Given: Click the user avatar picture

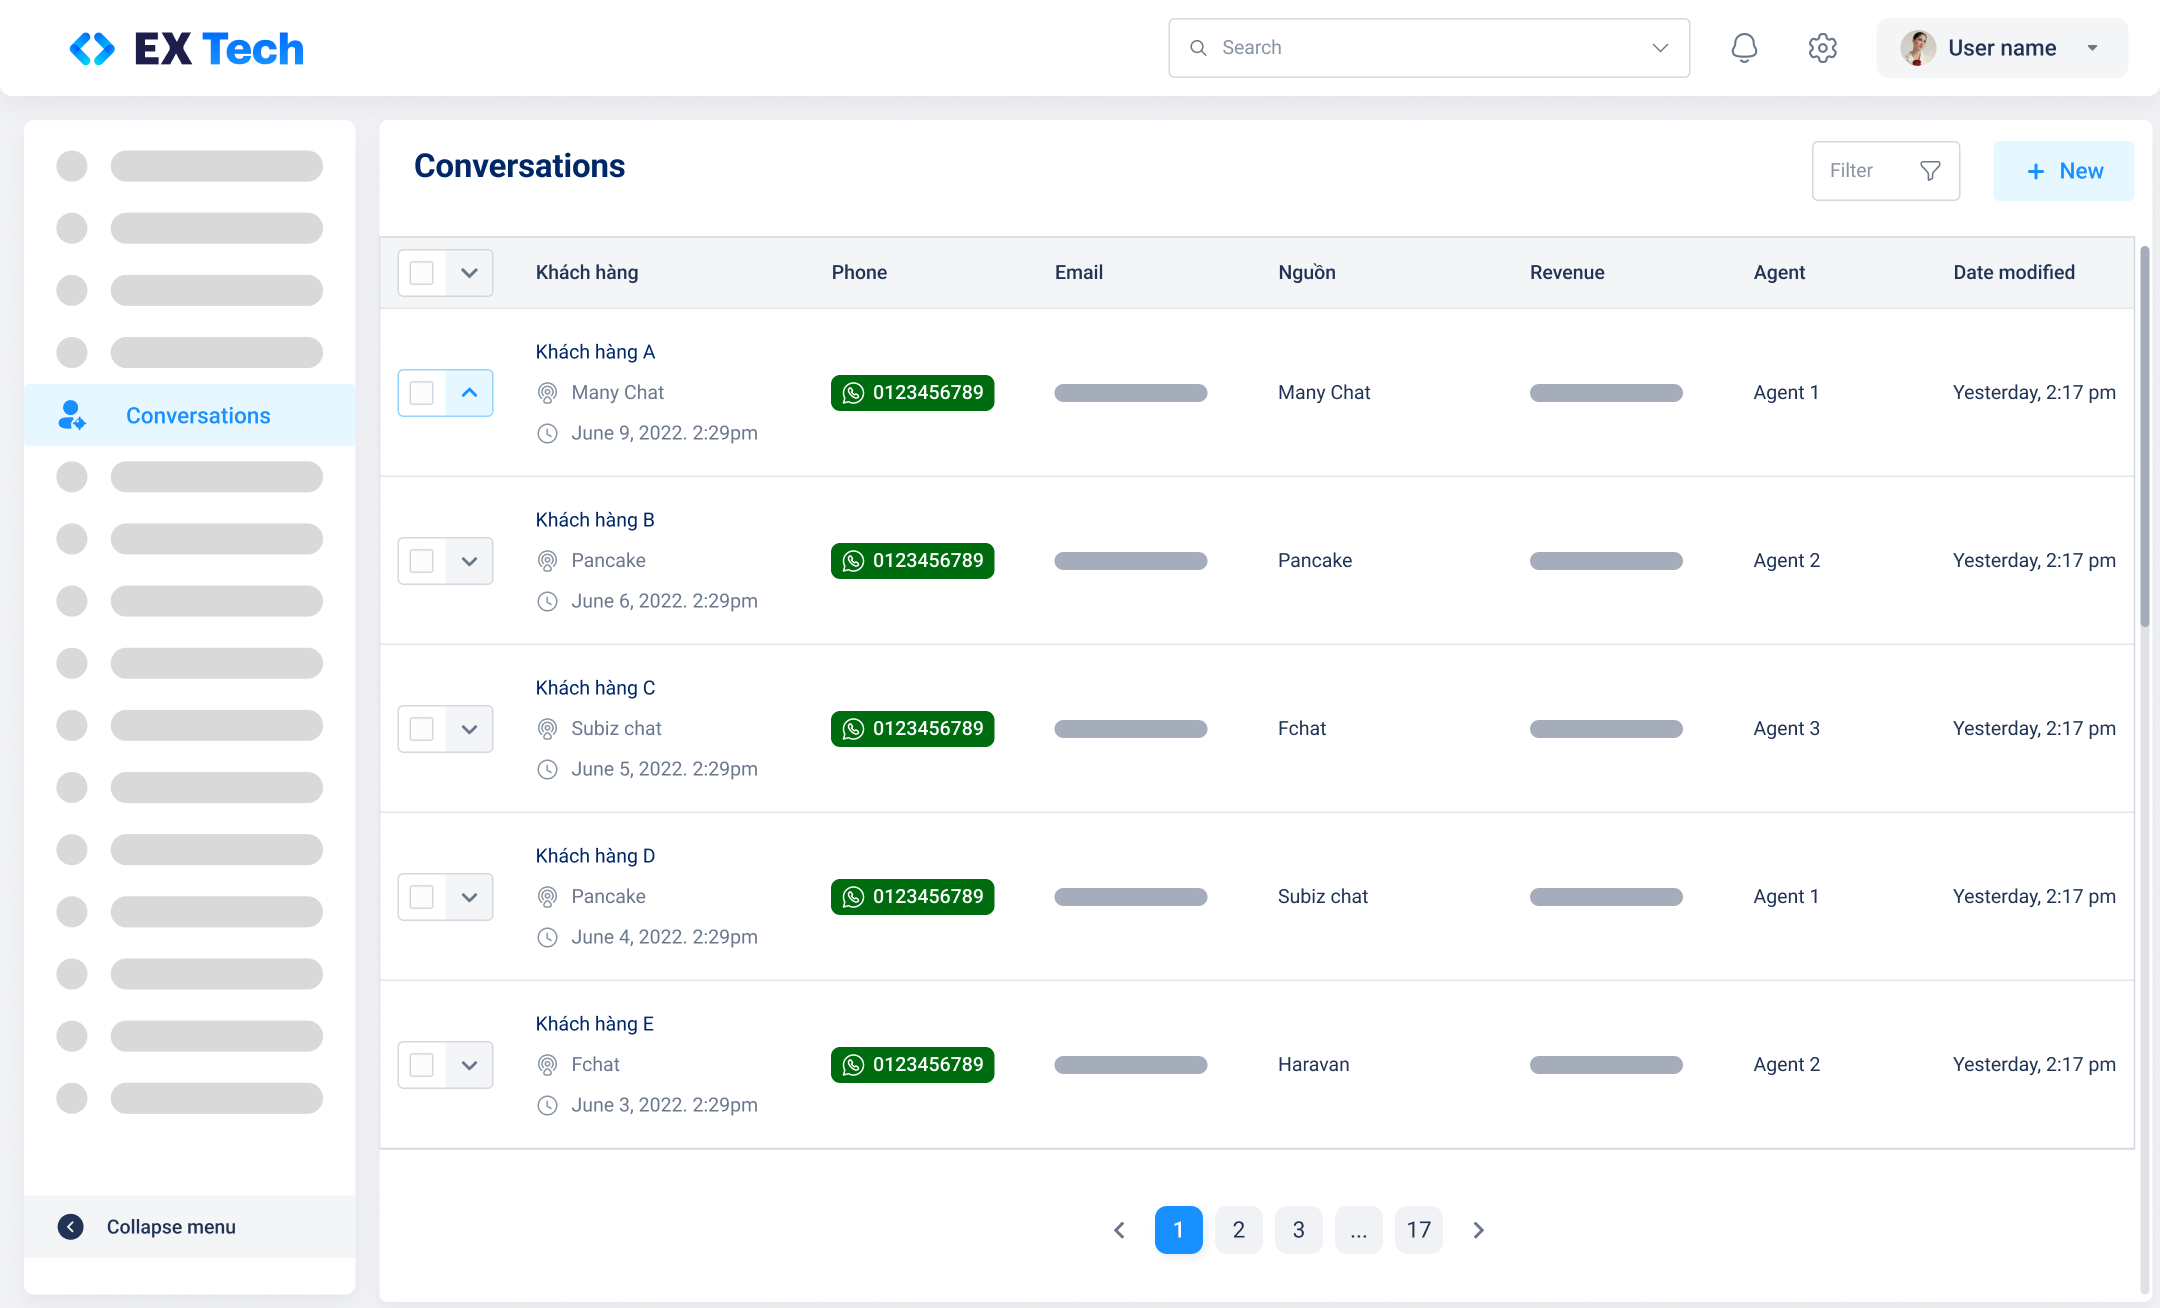Looking at the screenshot, I should (x=1917, y=48).
